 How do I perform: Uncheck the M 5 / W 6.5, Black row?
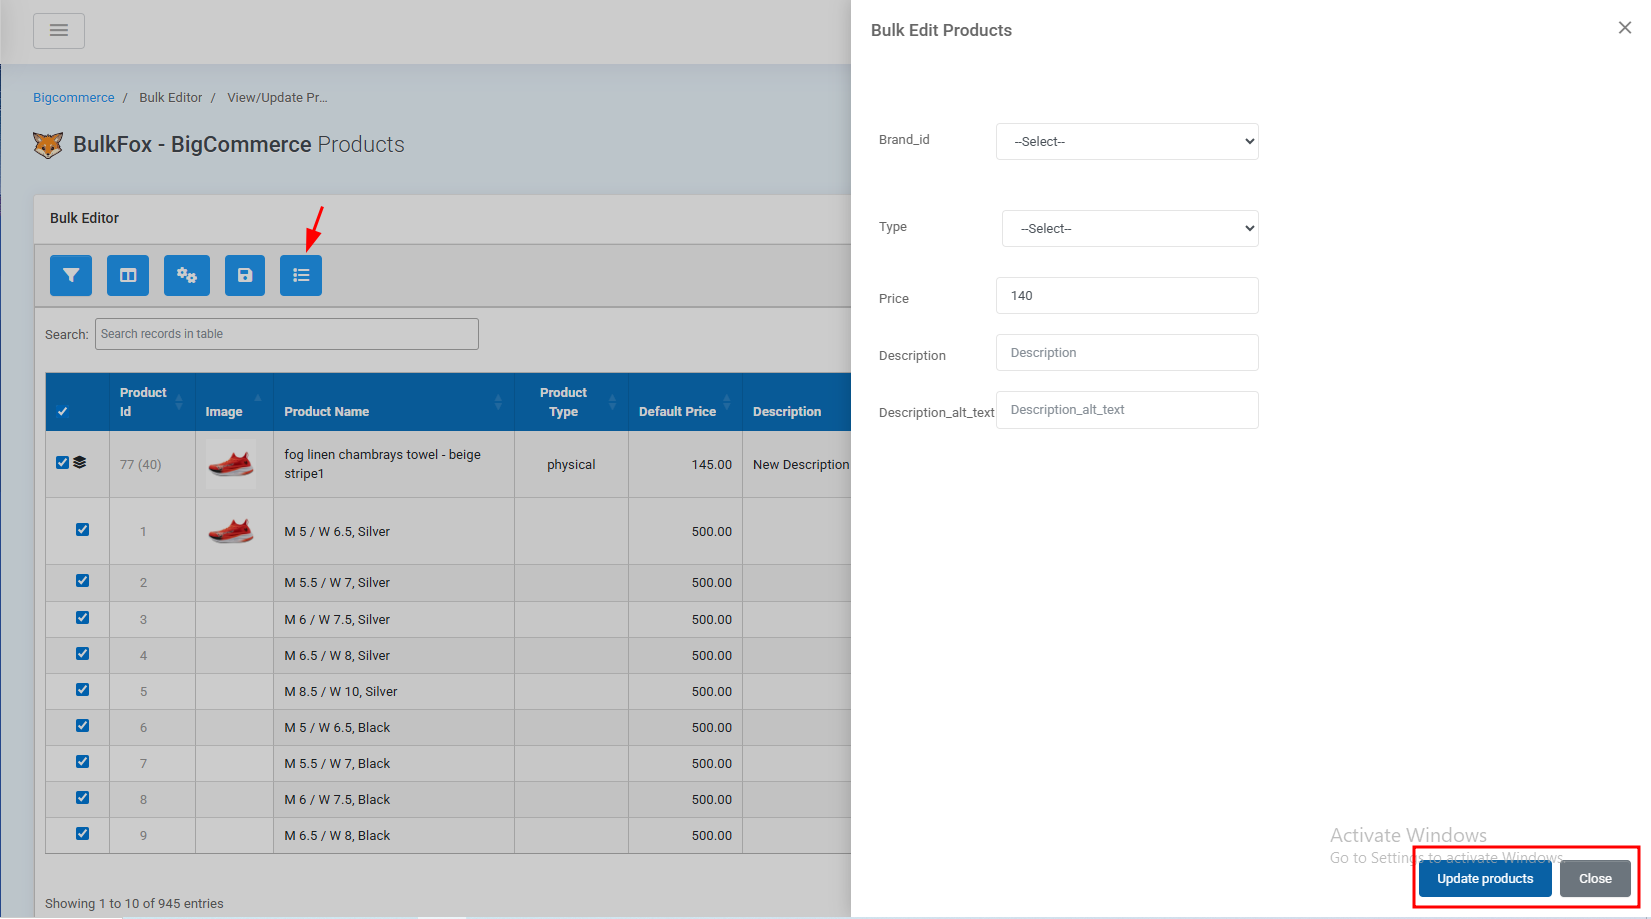(83, 726)
